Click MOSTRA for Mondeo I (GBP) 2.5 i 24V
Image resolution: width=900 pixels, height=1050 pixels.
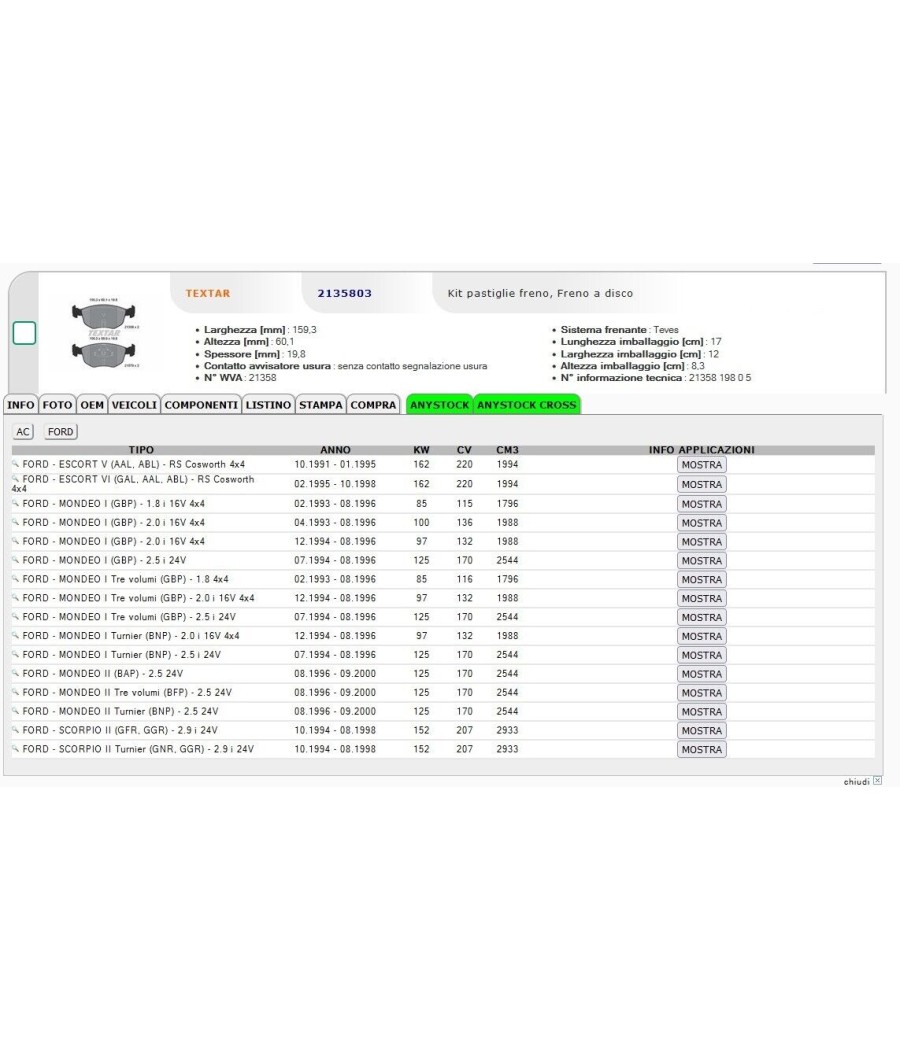click(701, 560)
